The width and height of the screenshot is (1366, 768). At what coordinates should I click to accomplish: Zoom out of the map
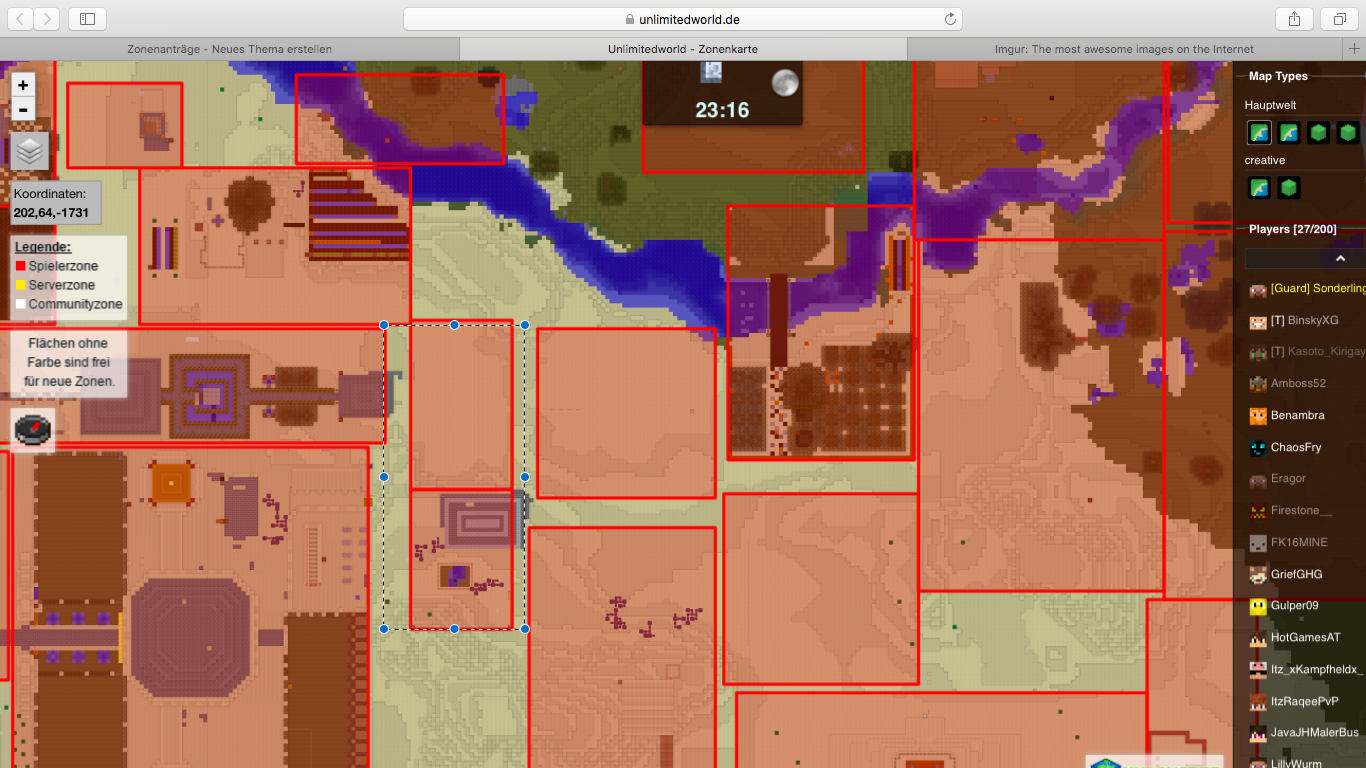(23, 110)
